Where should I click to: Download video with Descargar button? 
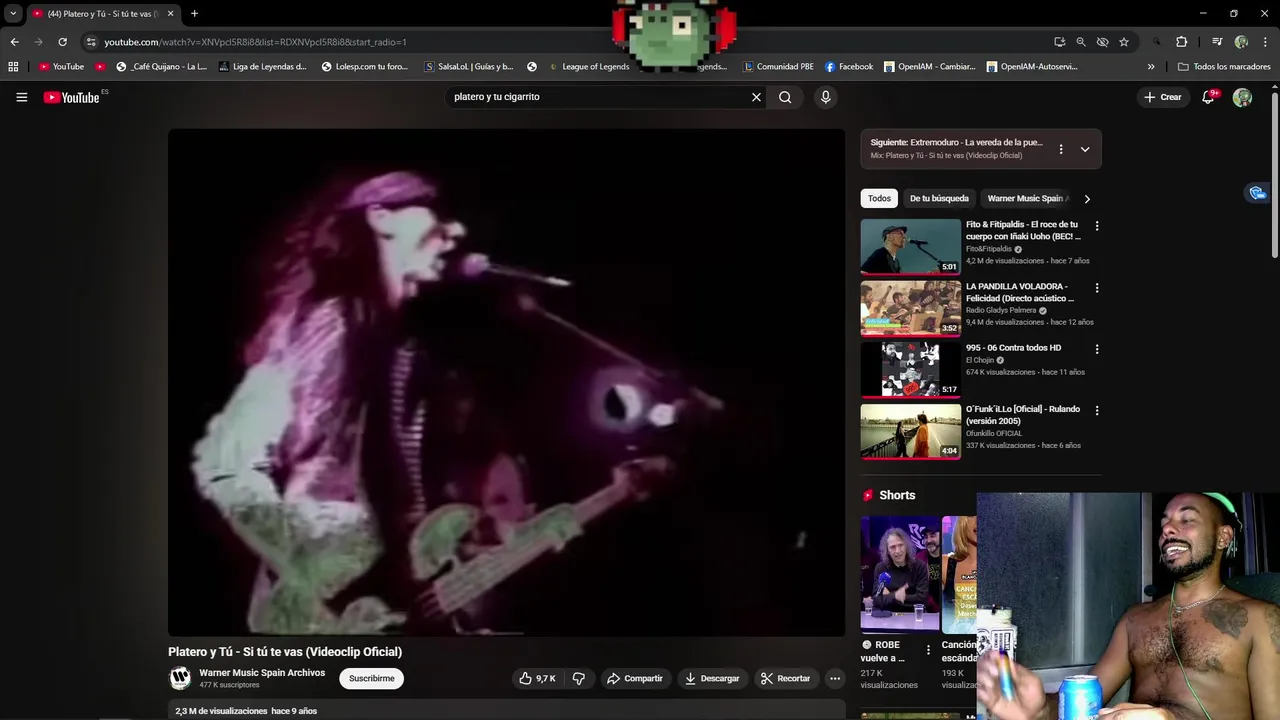(x=712, y=678)
